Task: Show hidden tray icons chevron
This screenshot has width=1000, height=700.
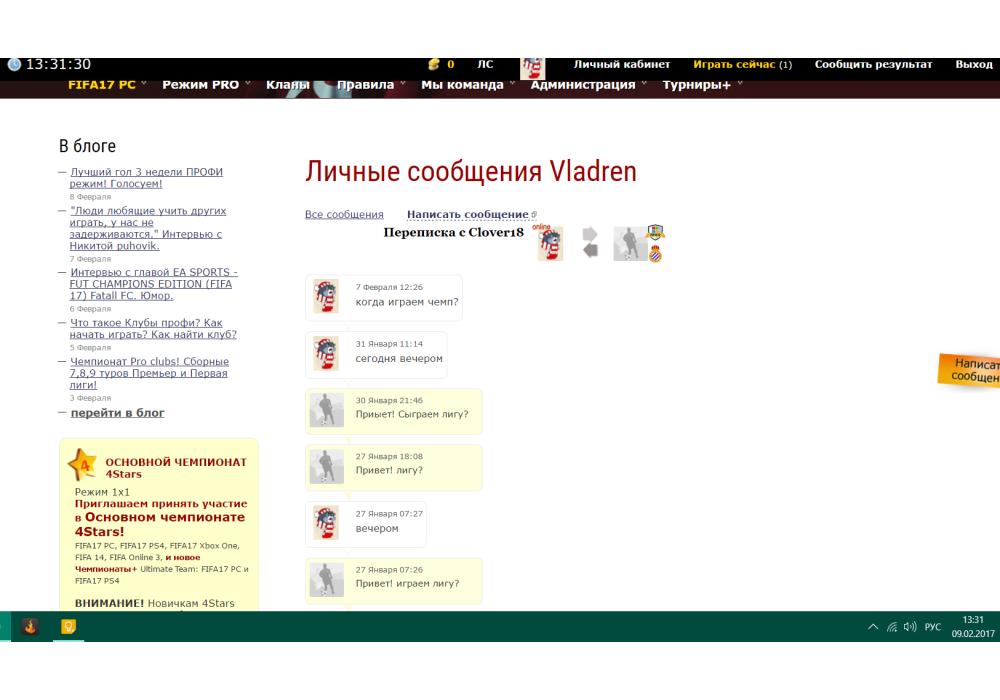Action: click(872, 627)
